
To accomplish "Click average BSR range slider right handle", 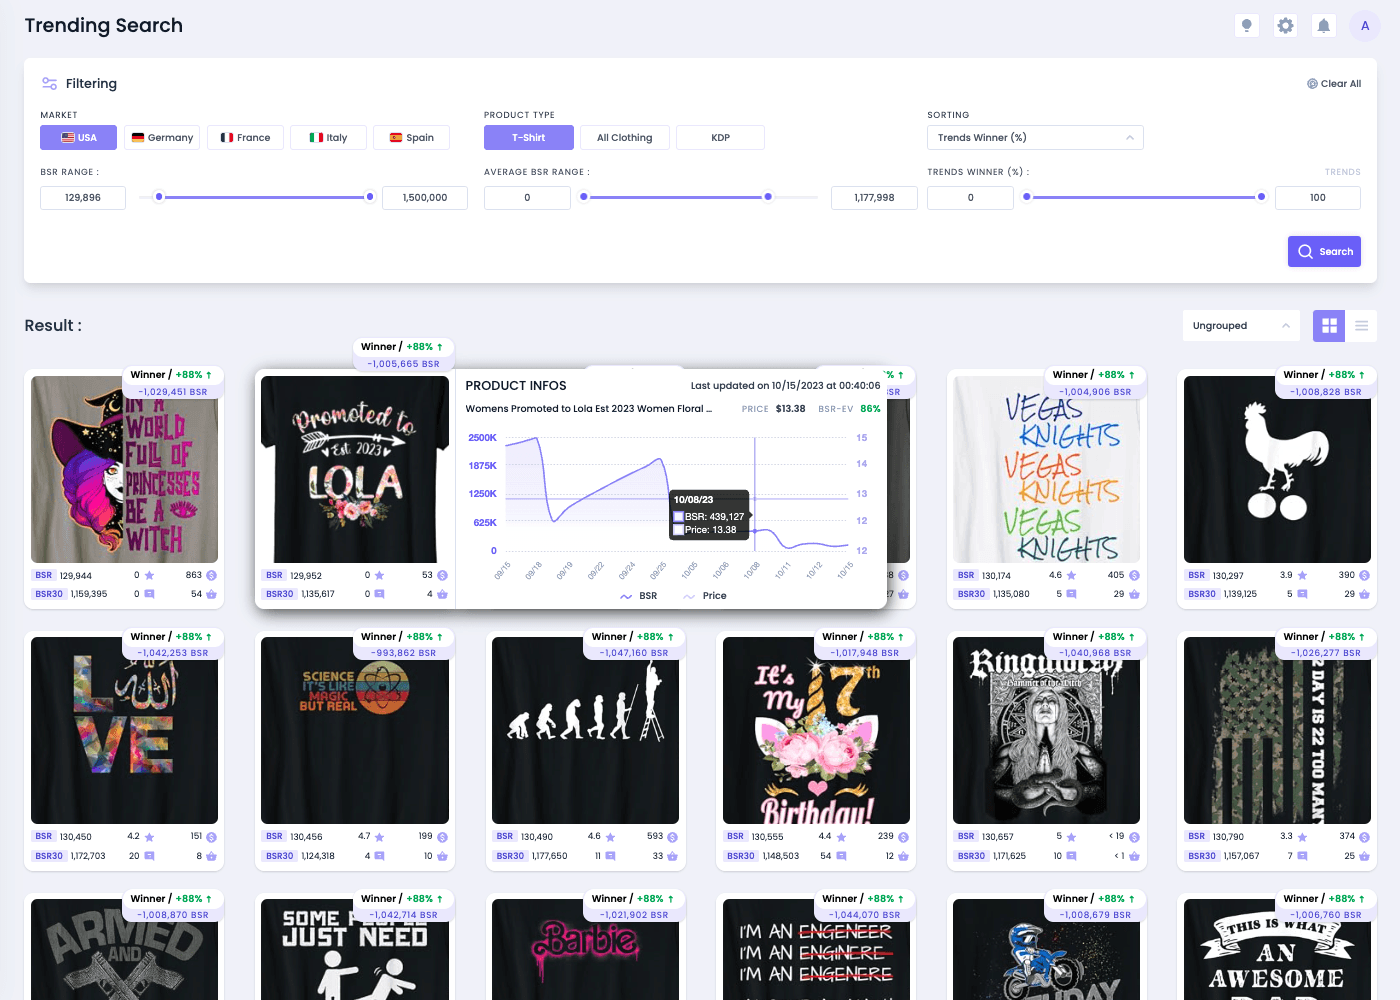I will click(x=768, y=197).
